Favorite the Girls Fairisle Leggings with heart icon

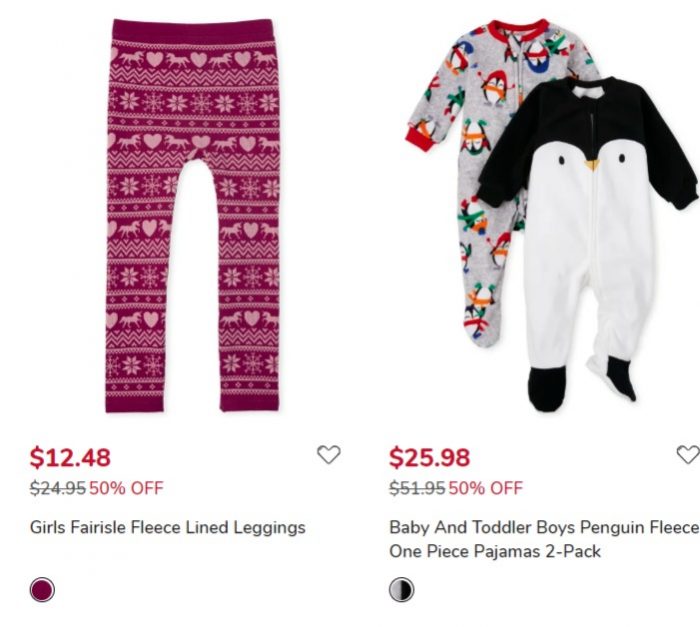coord(328,455)
